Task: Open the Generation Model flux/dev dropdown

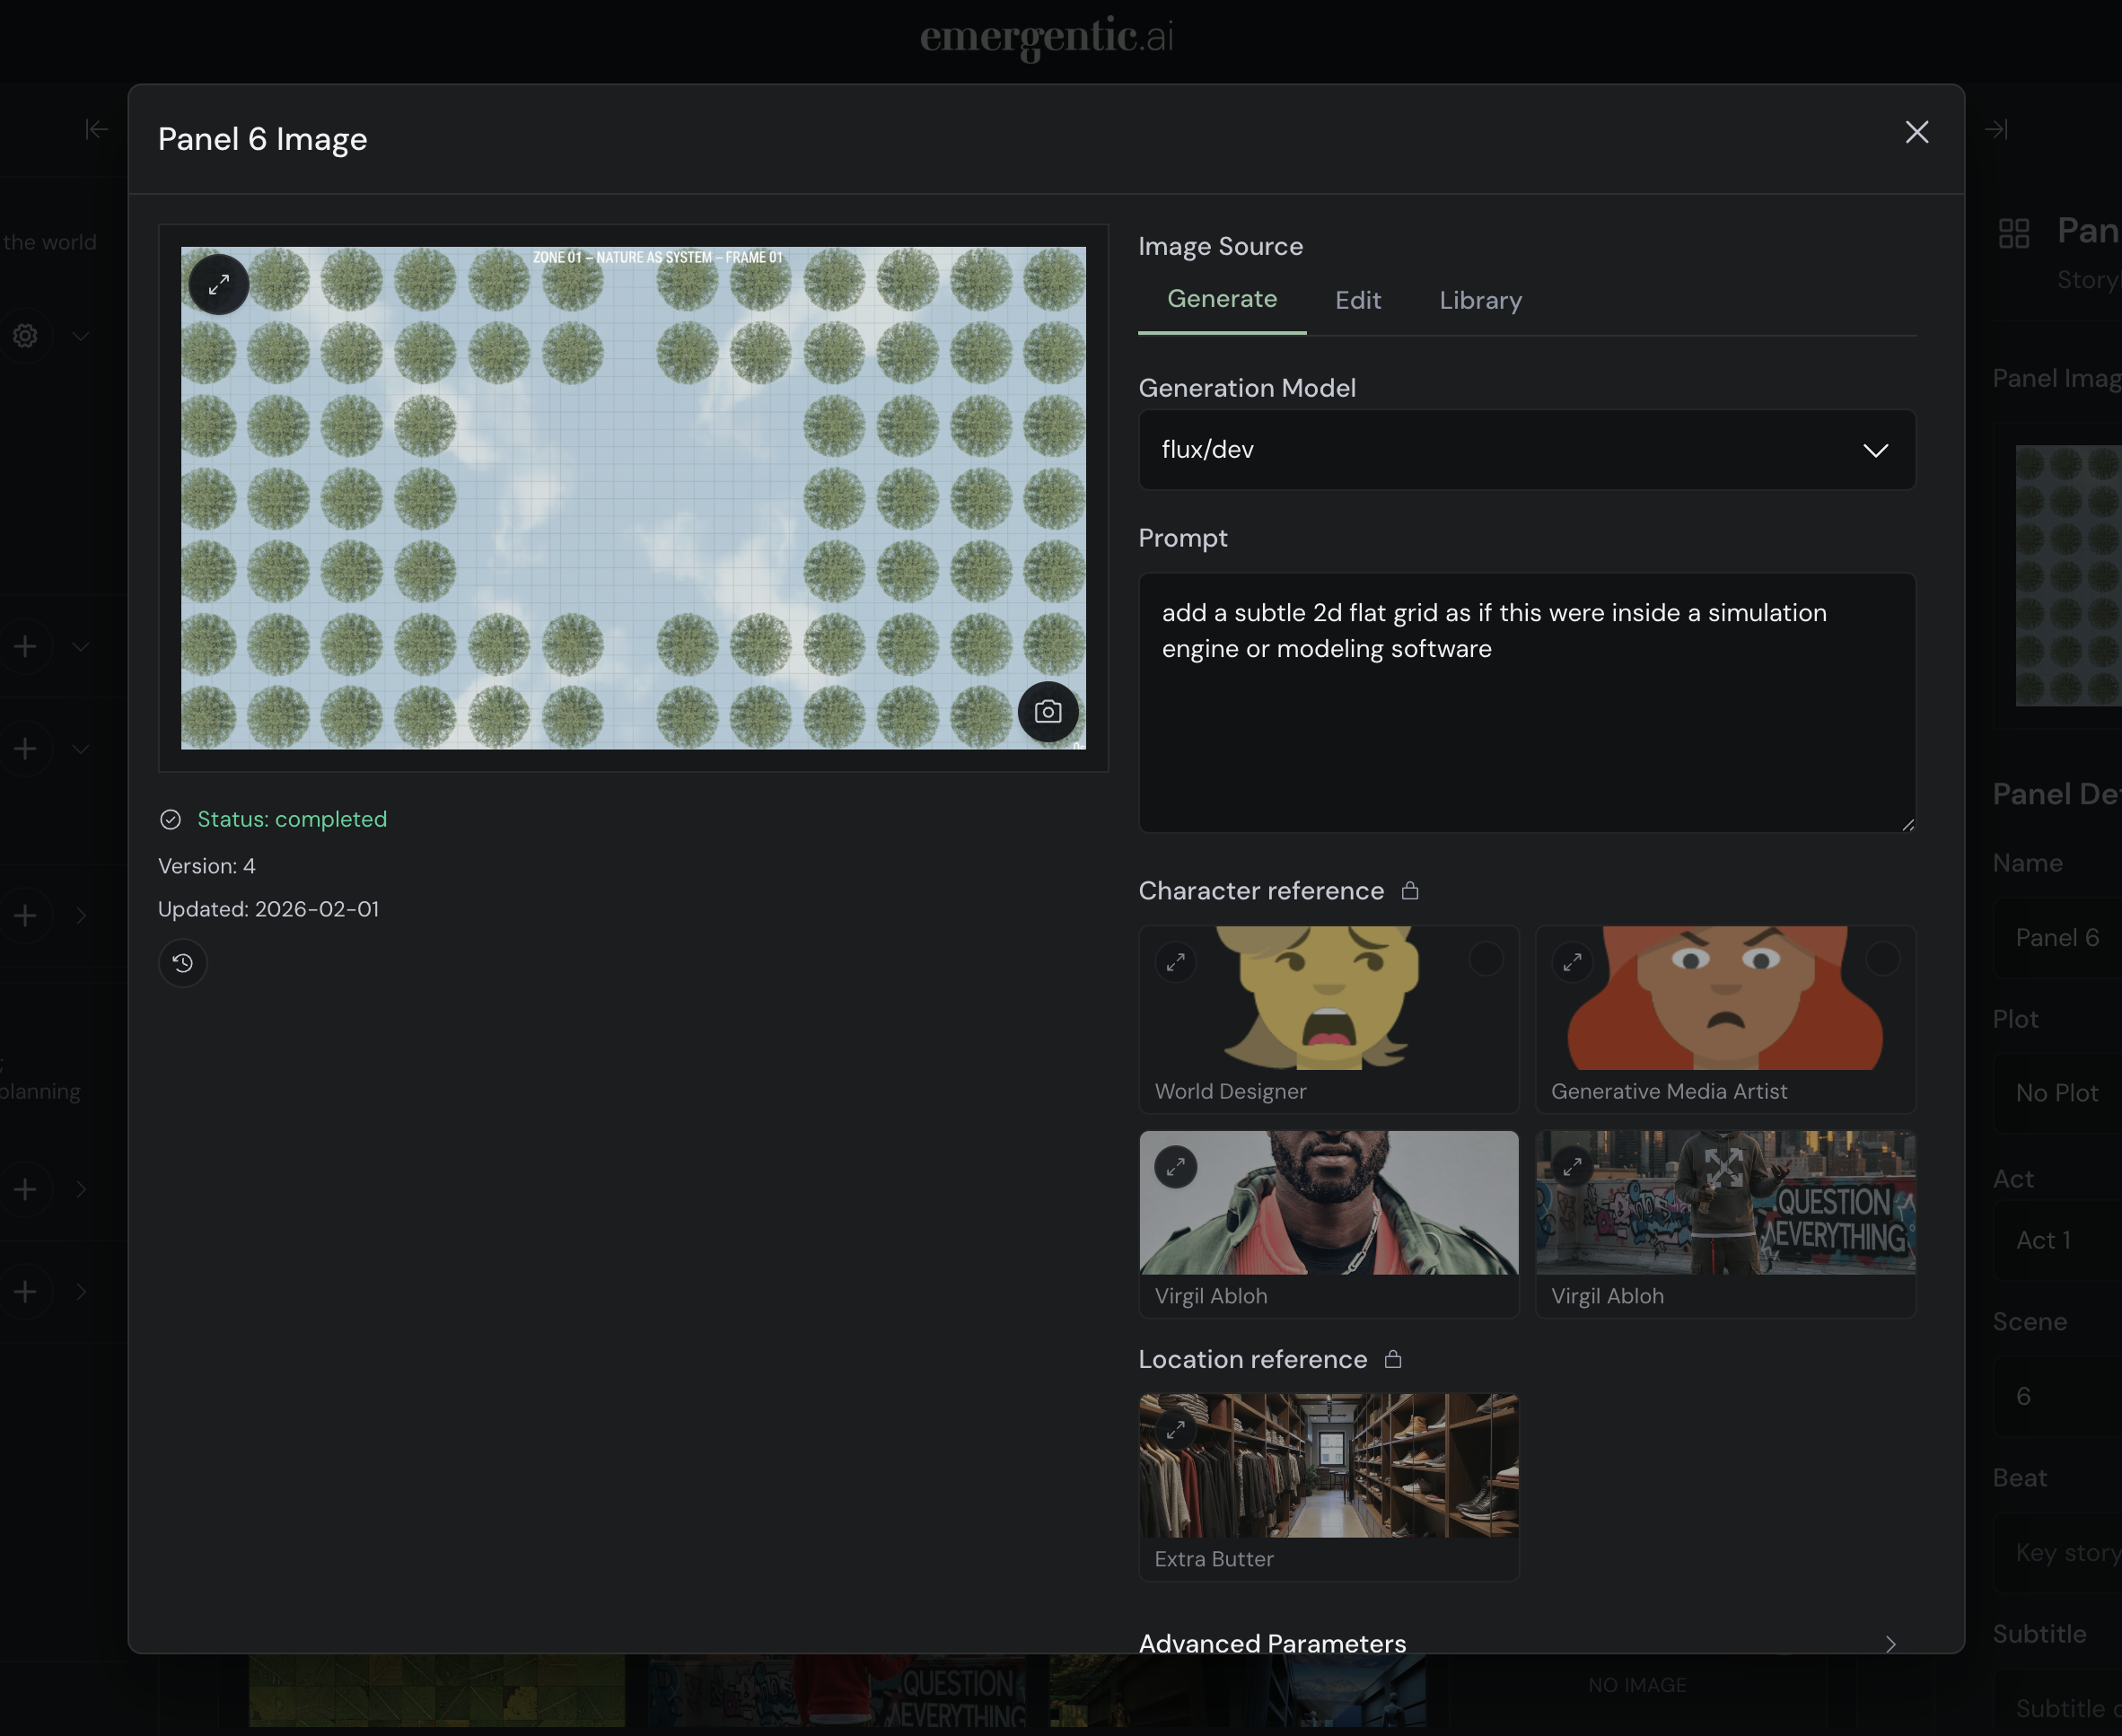Action: click(x=1526, y=450)
